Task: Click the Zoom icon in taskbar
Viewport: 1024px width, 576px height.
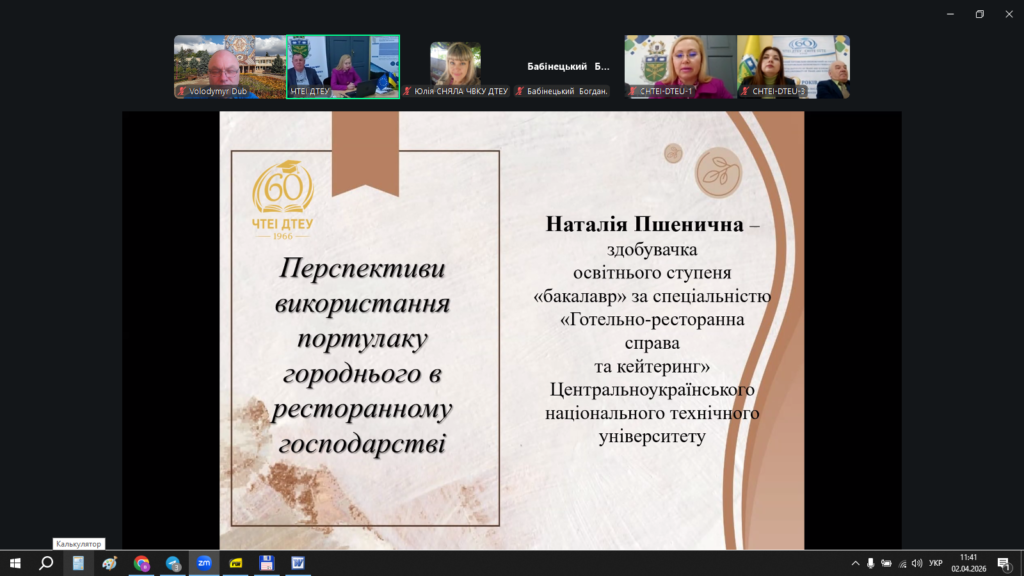Action: point(204,563)
